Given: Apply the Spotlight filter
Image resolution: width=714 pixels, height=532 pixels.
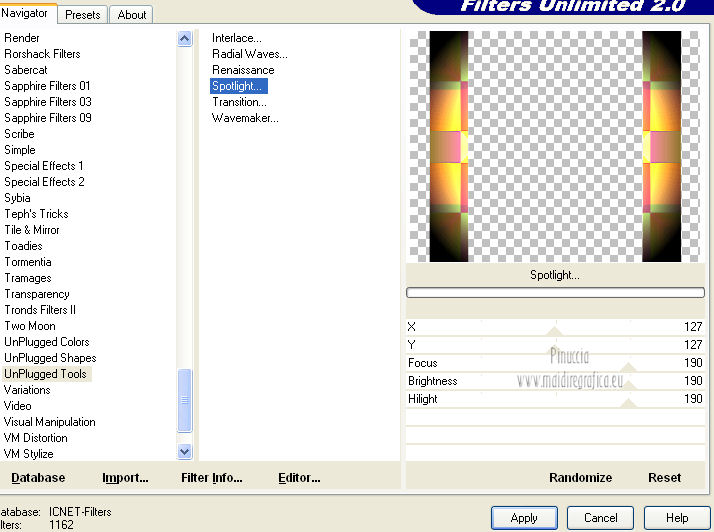Looking at the screenshot, I should [524, 518].
